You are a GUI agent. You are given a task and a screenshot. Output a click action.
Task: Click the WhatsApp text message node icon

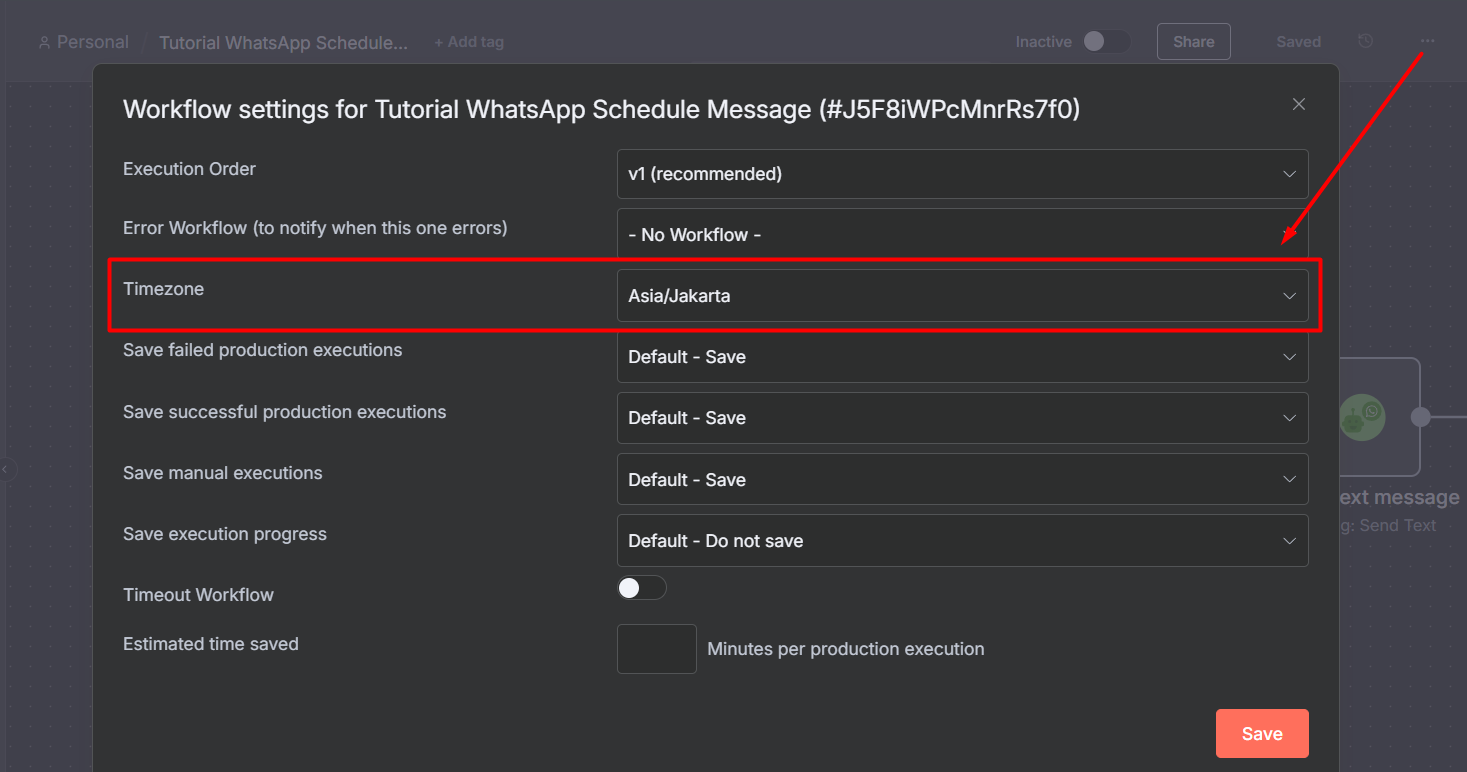[1362, 417]
